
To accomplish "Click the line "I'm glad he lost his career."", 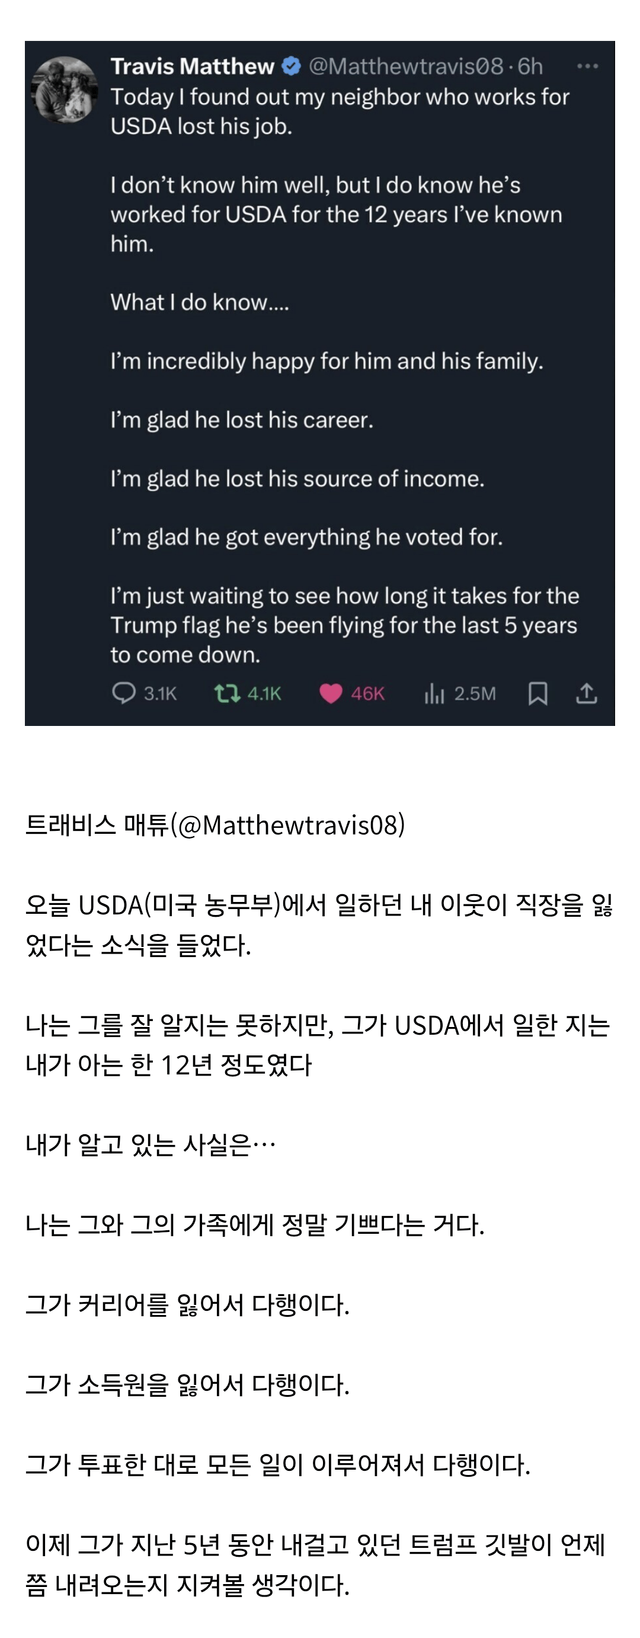I will click(x=241, y=420).
